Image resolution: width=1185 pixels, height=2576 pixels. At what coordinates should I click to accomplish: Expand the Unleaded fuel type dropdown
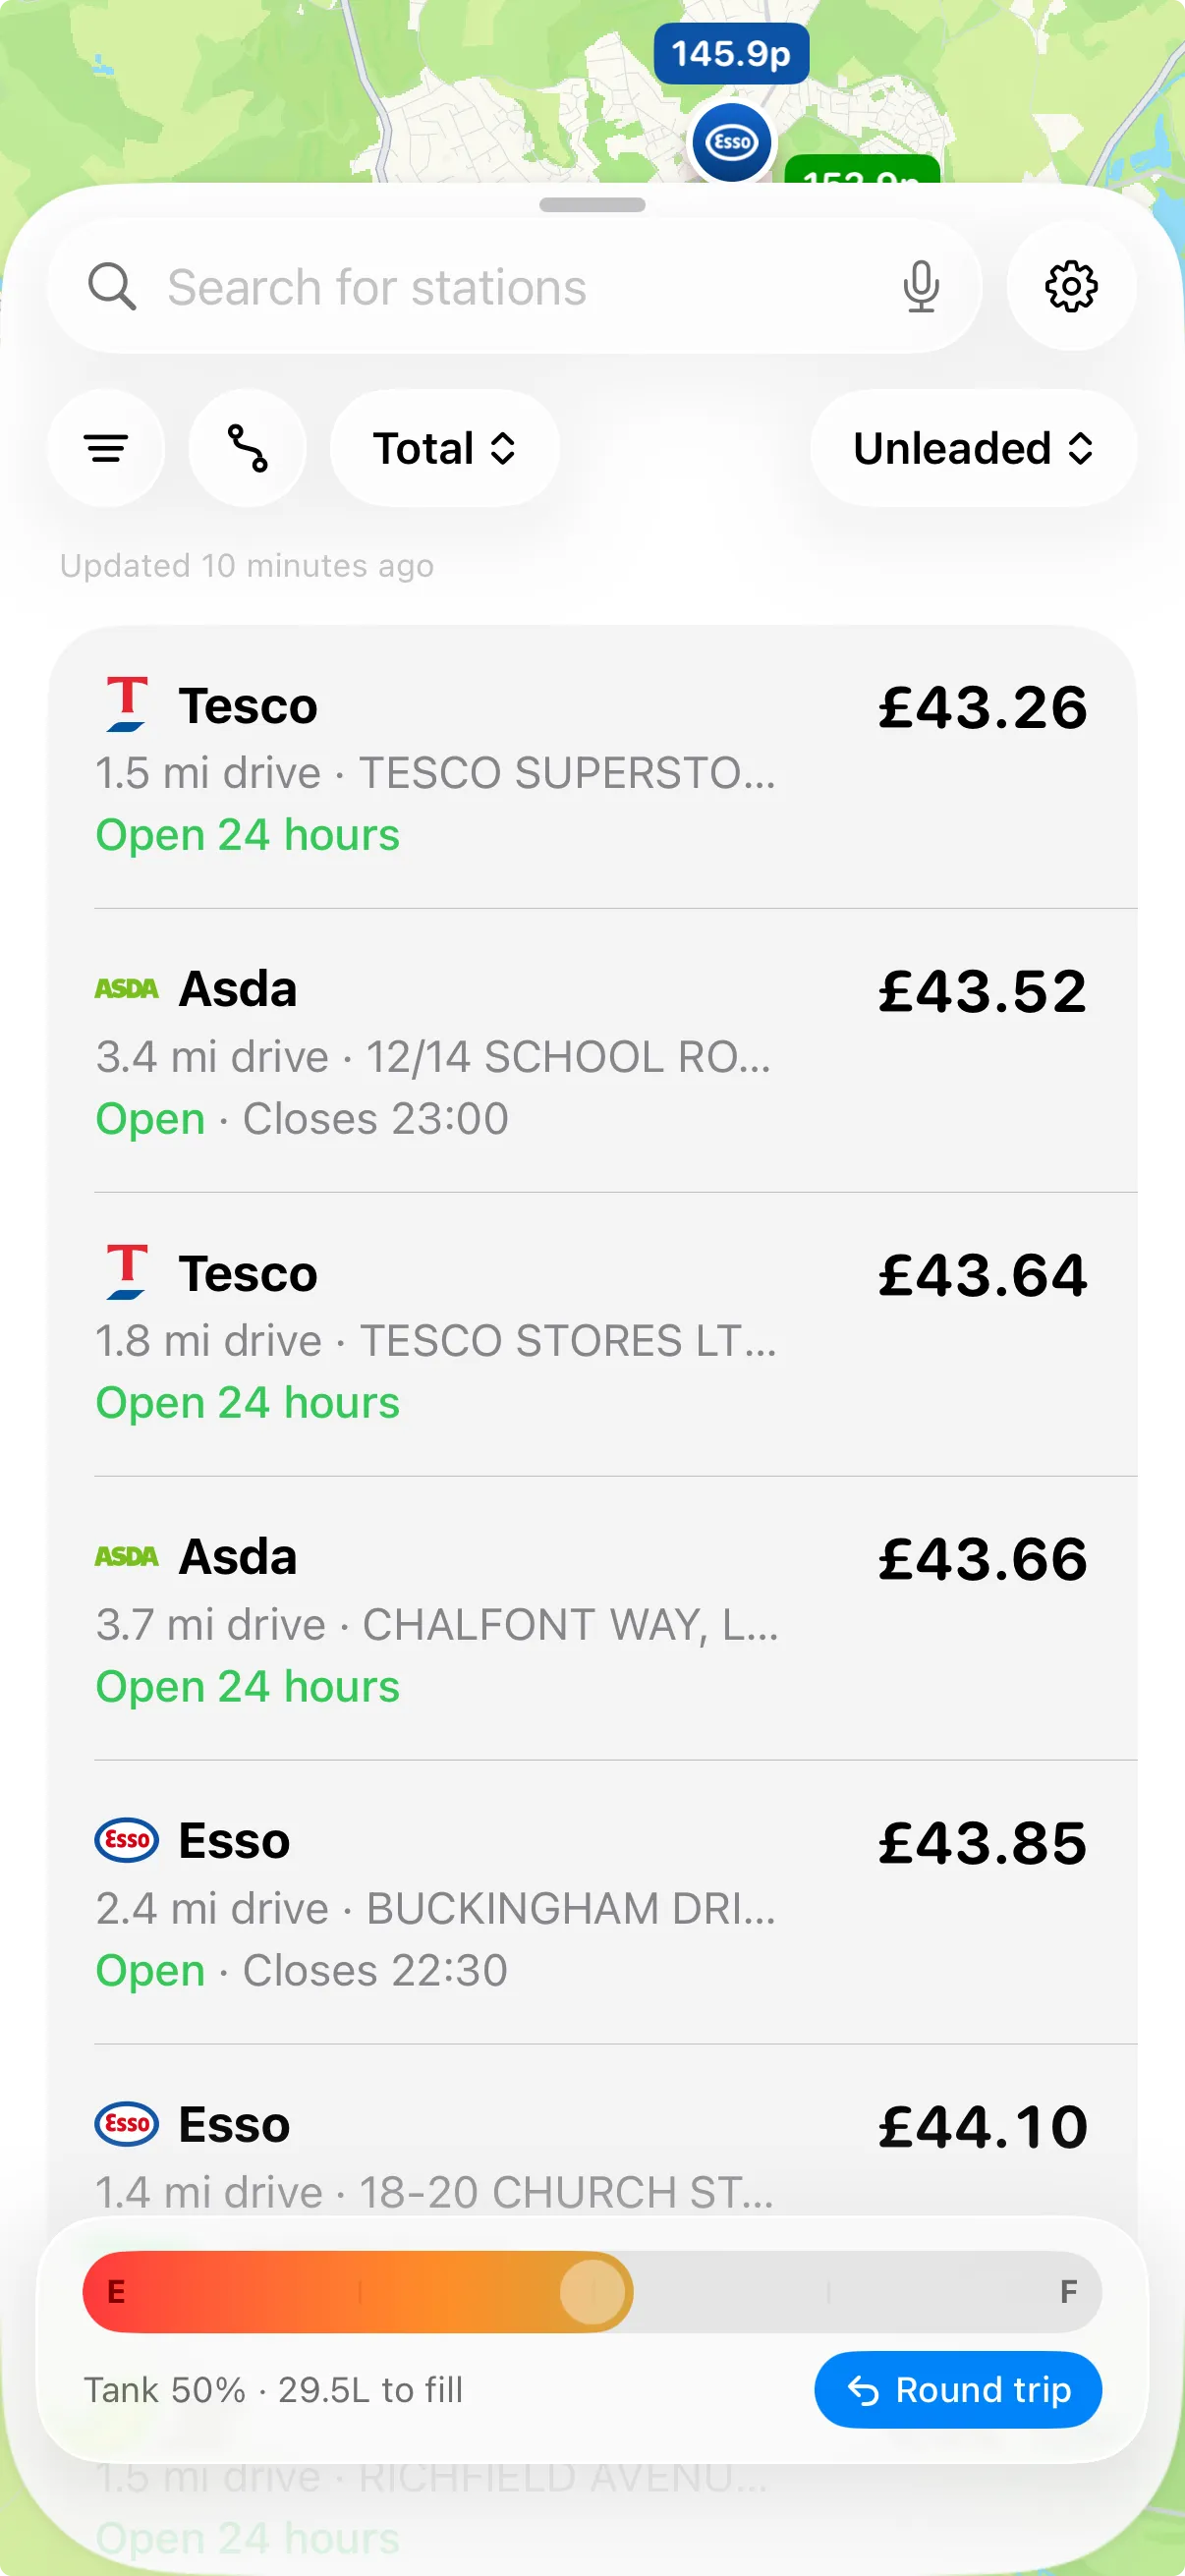(972, 448)
